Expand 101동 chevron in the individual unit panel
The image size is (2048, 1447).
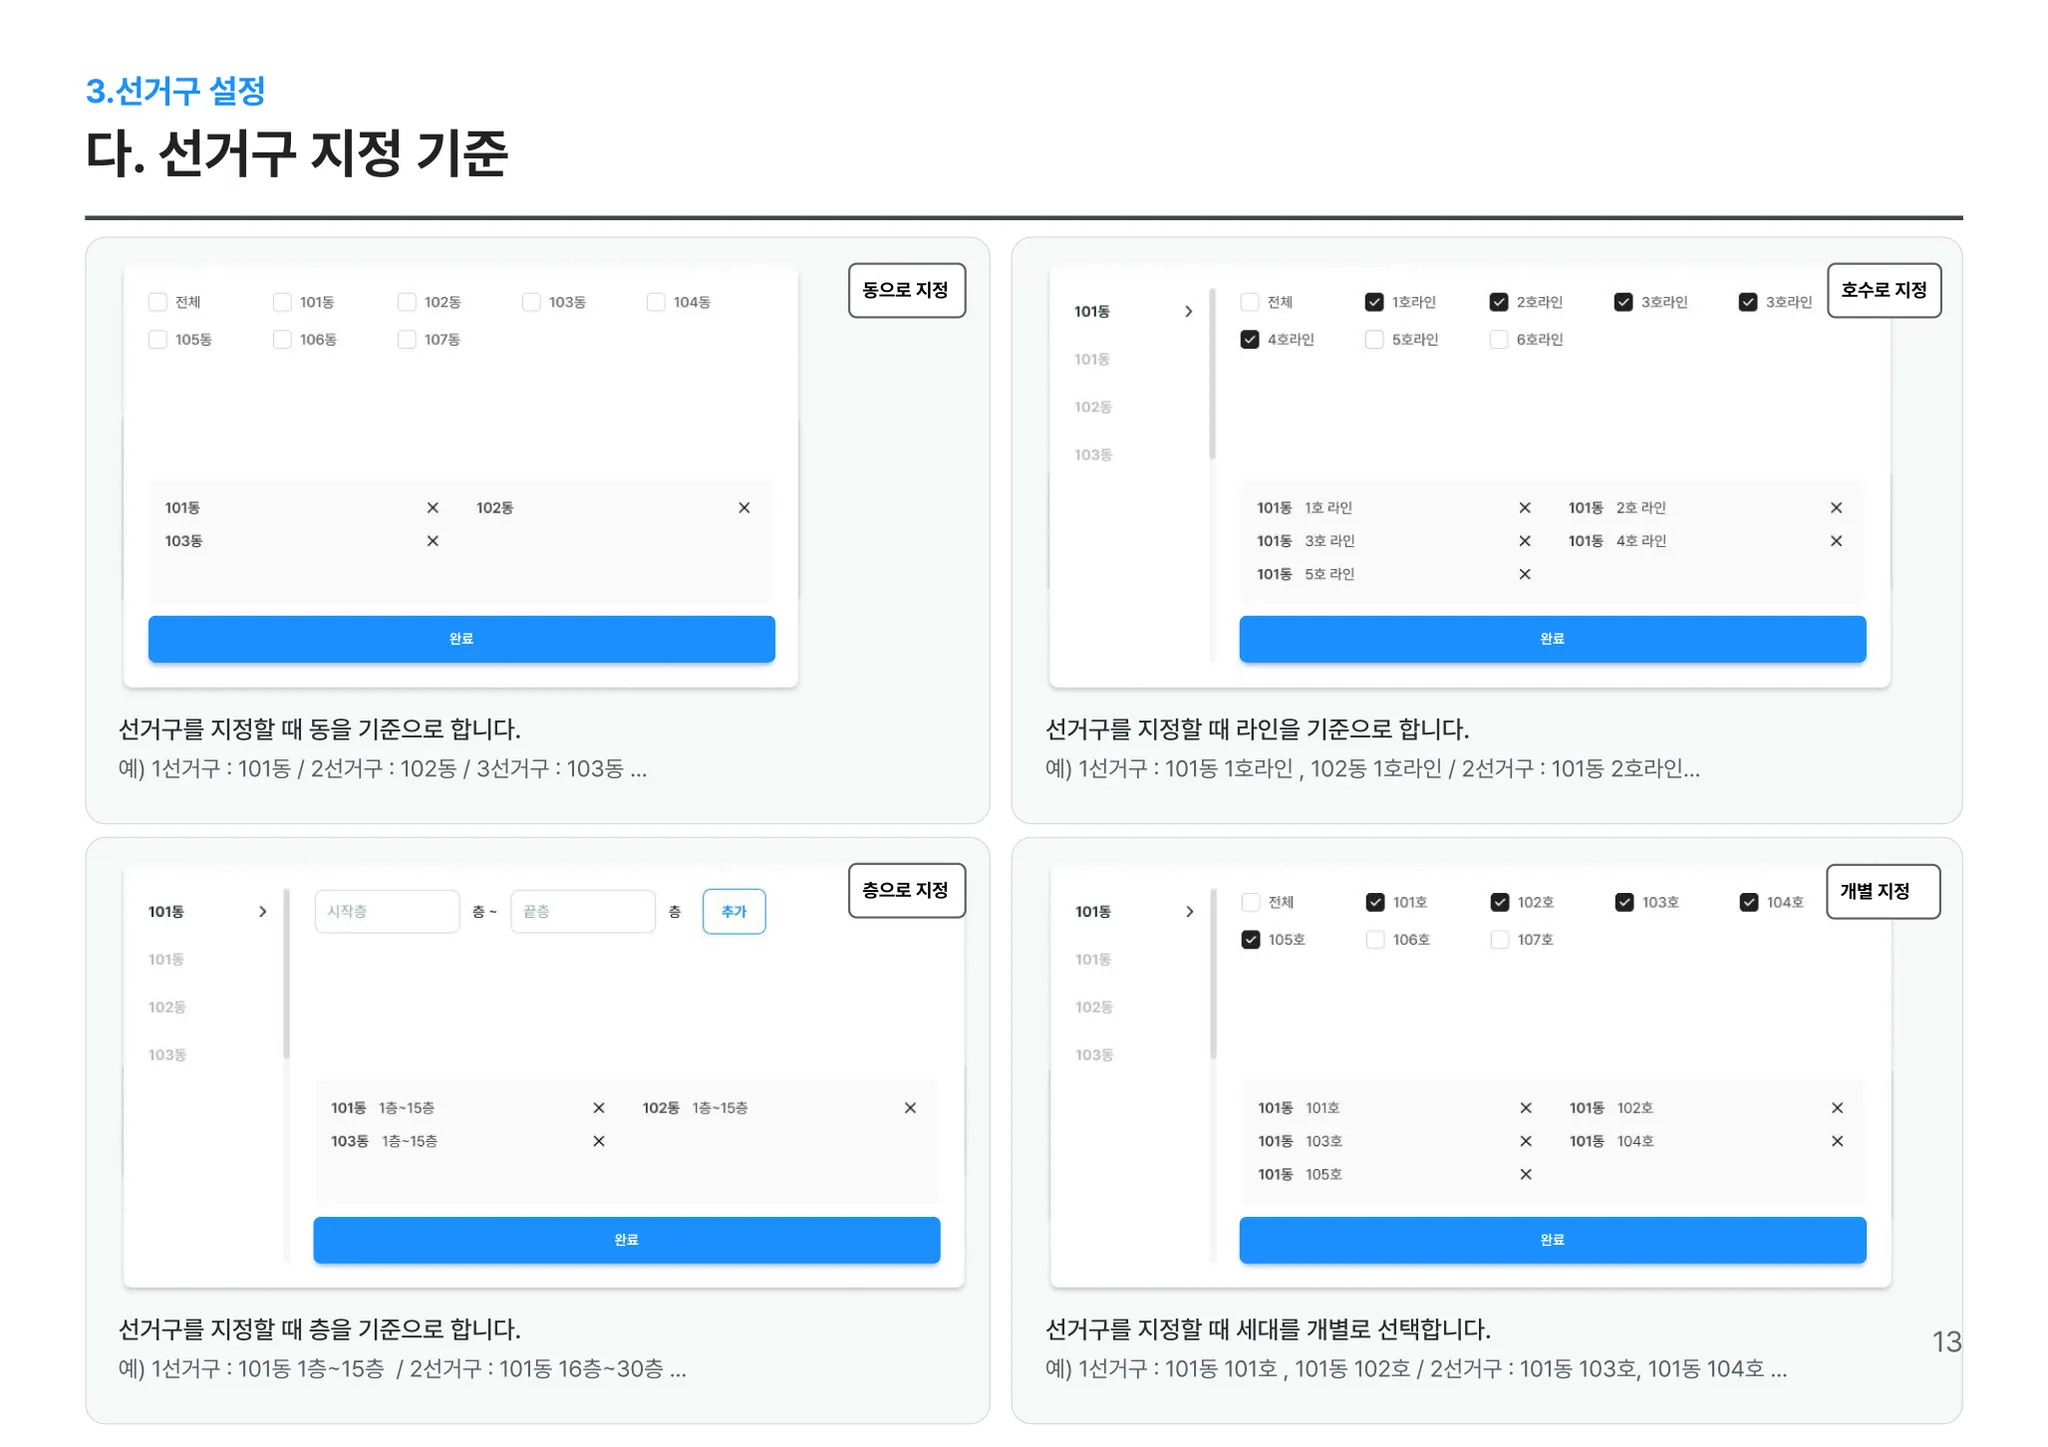click(x=1189, y=912)
